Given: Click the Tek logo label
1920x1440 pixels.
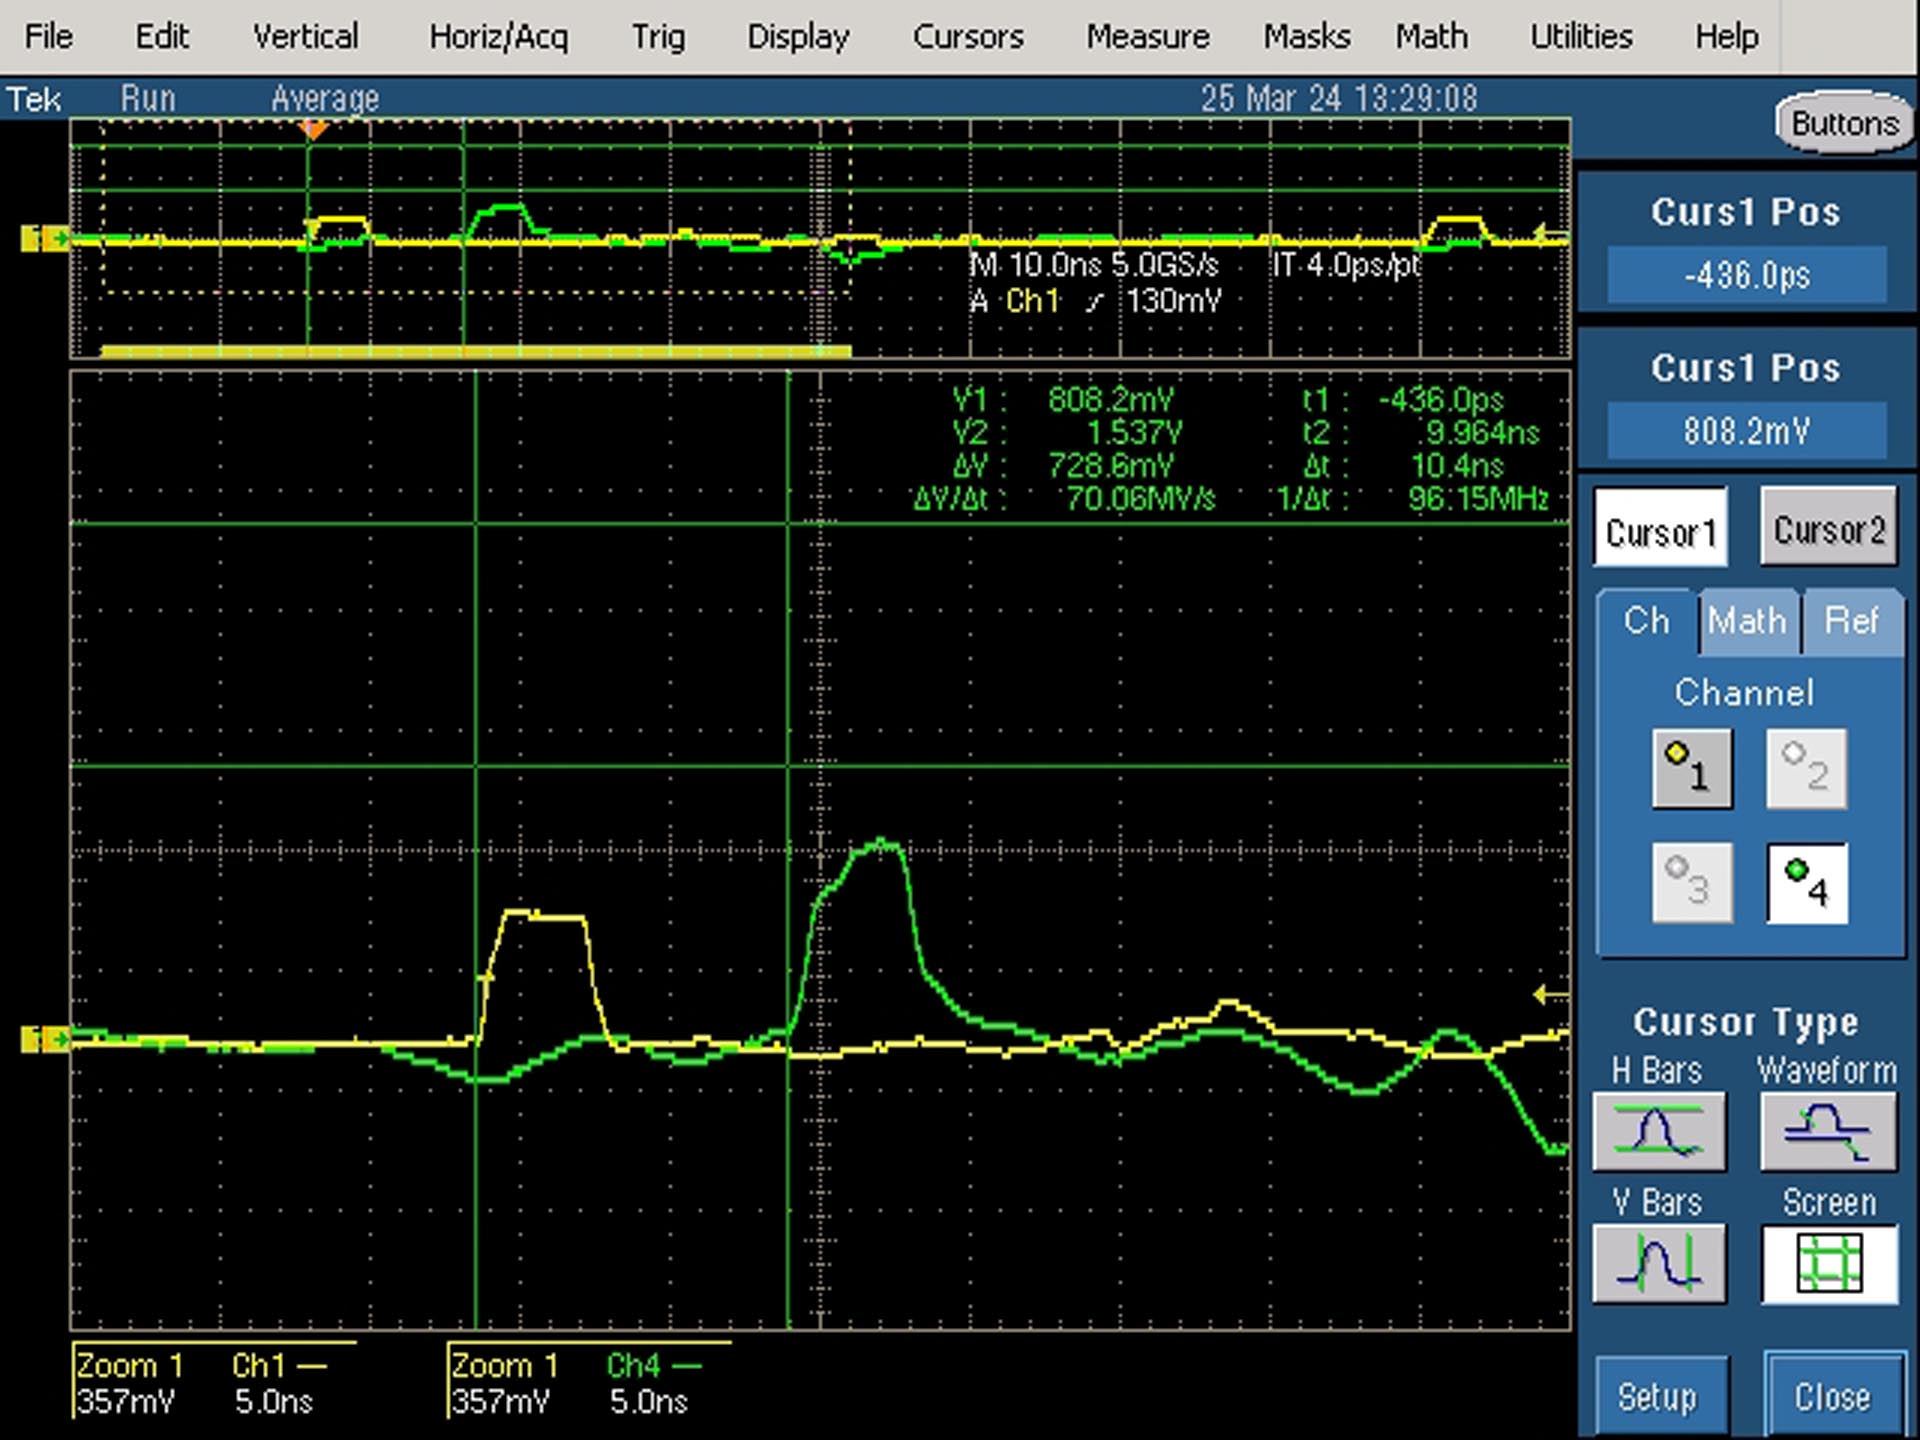Looking at the screenshot, I should click(34, 99).
